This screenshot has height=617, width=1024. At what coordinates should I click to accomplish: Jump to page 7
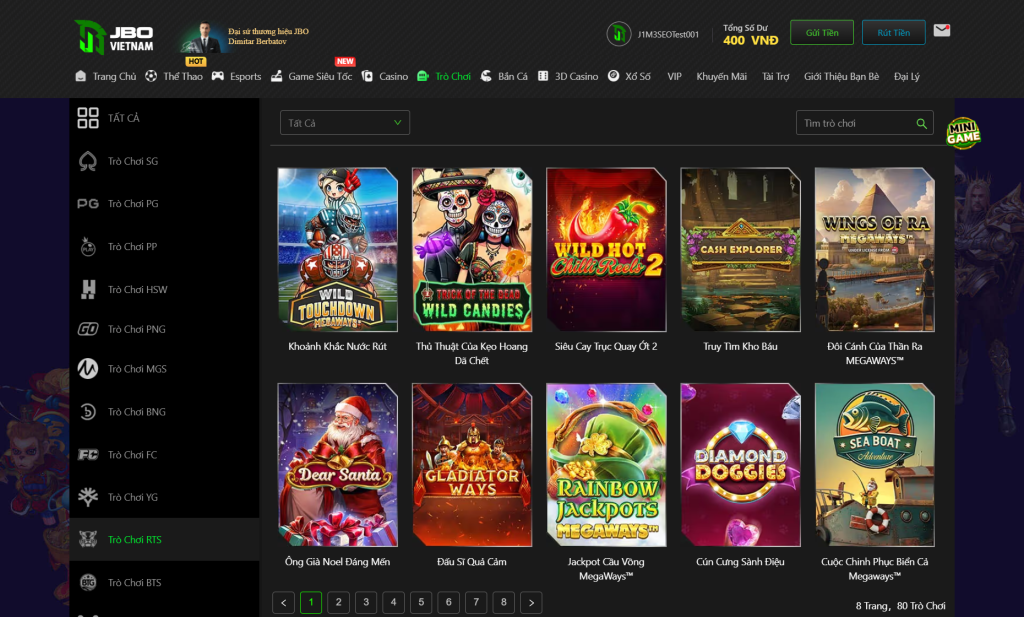tap(476, 603)
